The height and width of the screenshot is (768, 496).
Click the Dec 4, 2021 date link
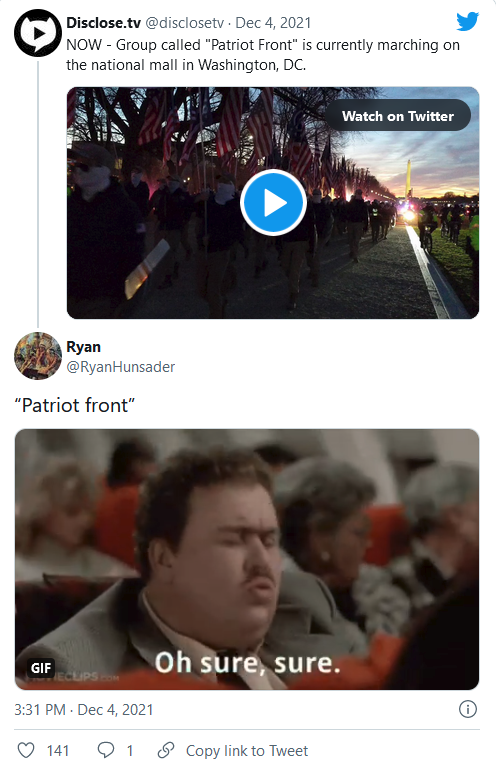tap(273, 23)
